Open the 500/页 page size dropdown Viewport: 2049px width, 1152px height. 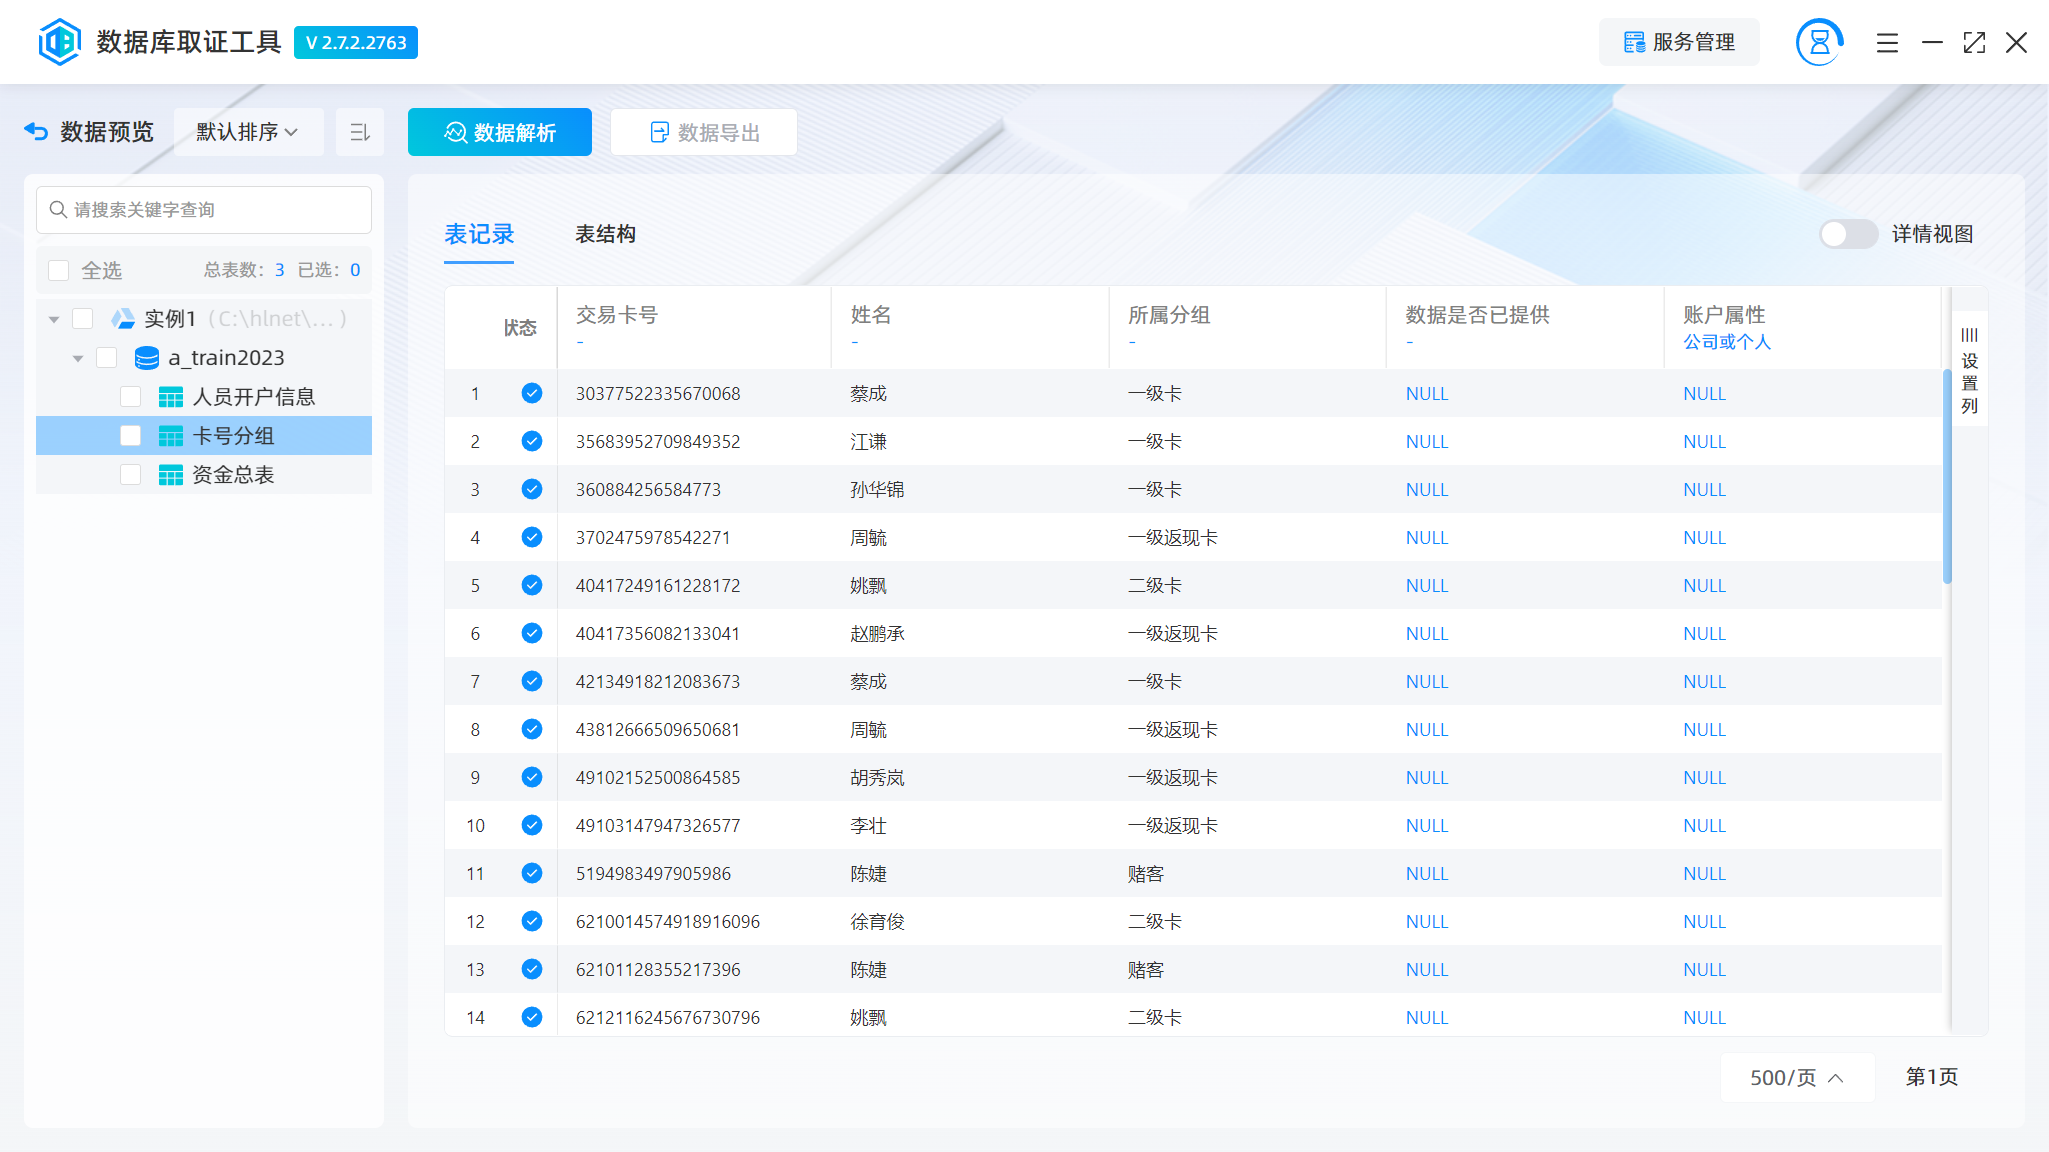pyautogui.click(x=1797, y=1077)
